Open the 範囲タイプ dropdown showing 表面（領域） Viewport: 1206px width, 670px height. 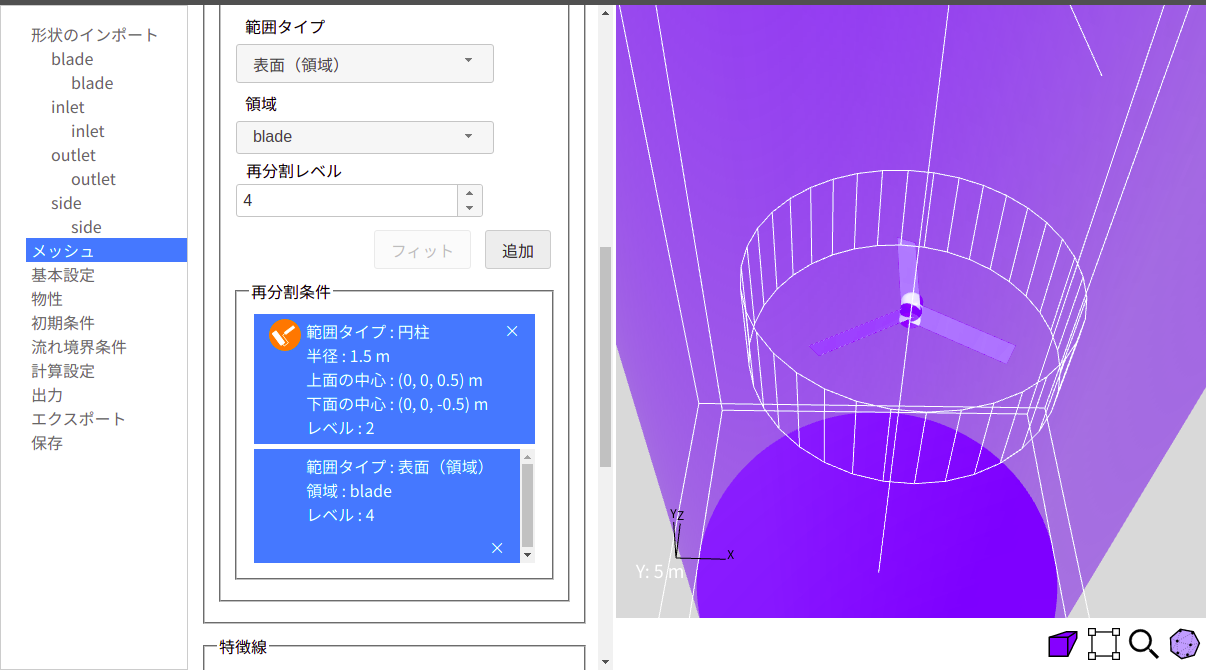(365, 64)
